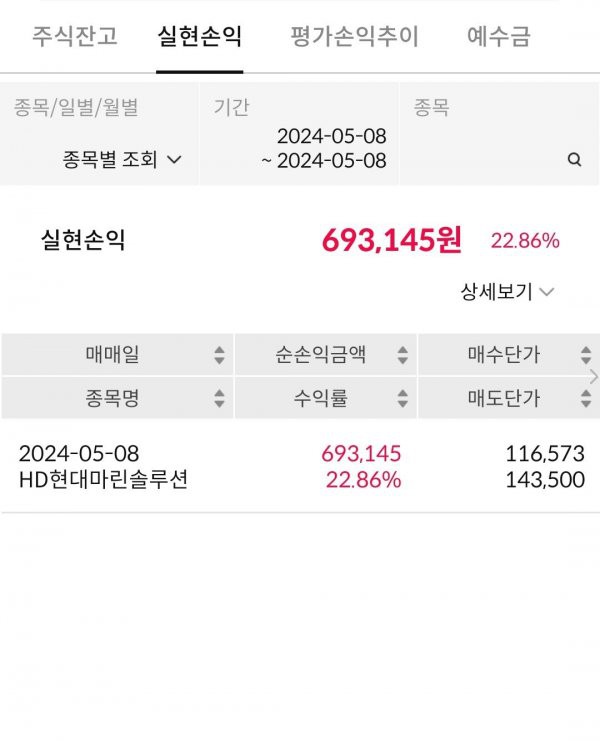The height and width of the screenshot is (741, 600).
Task: Open the 기간 date range picker
Action: pyautogui.click(x=299, y=134)
